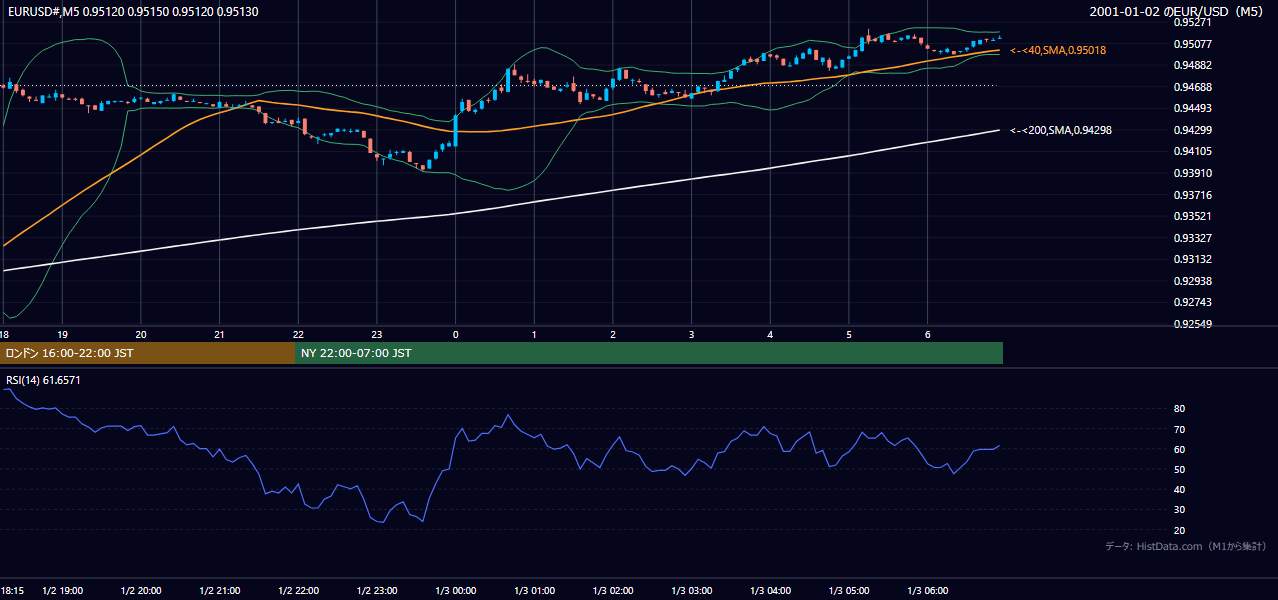Click the 1/2 19:00 time axis label

click(x=62, y=591)
